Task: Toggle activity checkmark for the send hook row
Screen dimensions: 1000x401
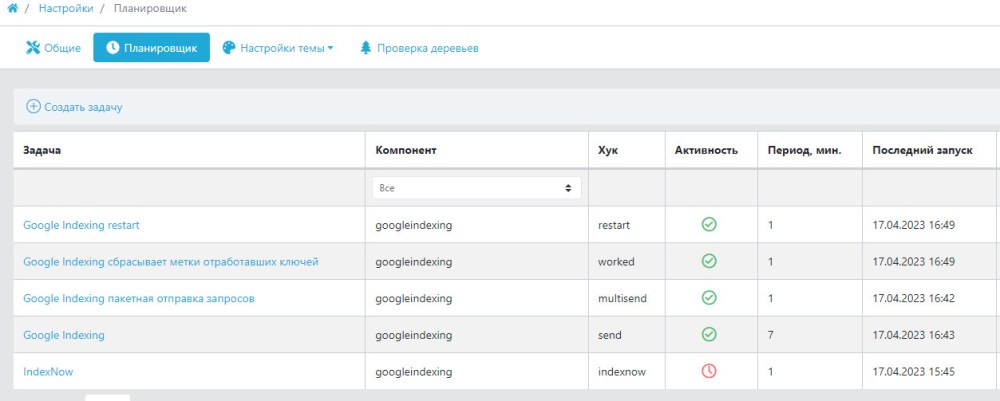Action: [709, 334]
